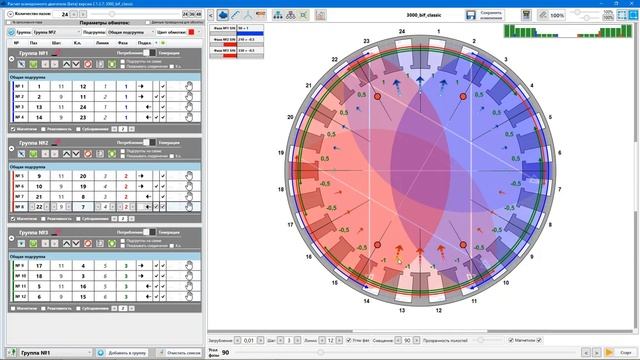The height and width of the screenshot is (360, 640).
Task: Collapse Группа №2 section with round arrow
Action: click(11, 149)
